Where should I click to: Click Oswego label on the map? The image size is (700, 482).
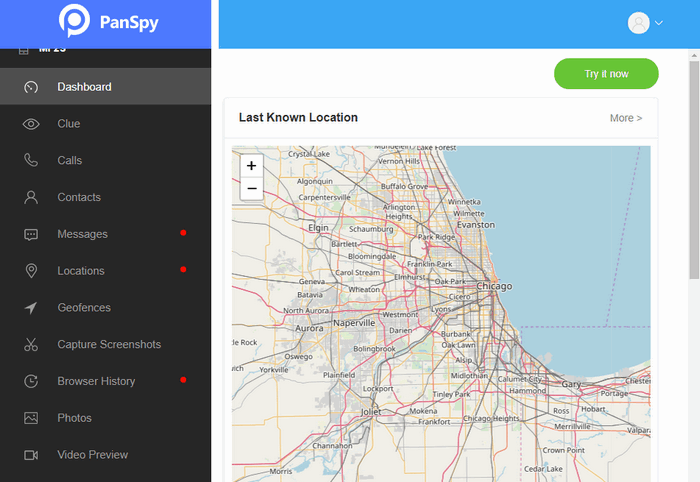click(x=298, y=357)
